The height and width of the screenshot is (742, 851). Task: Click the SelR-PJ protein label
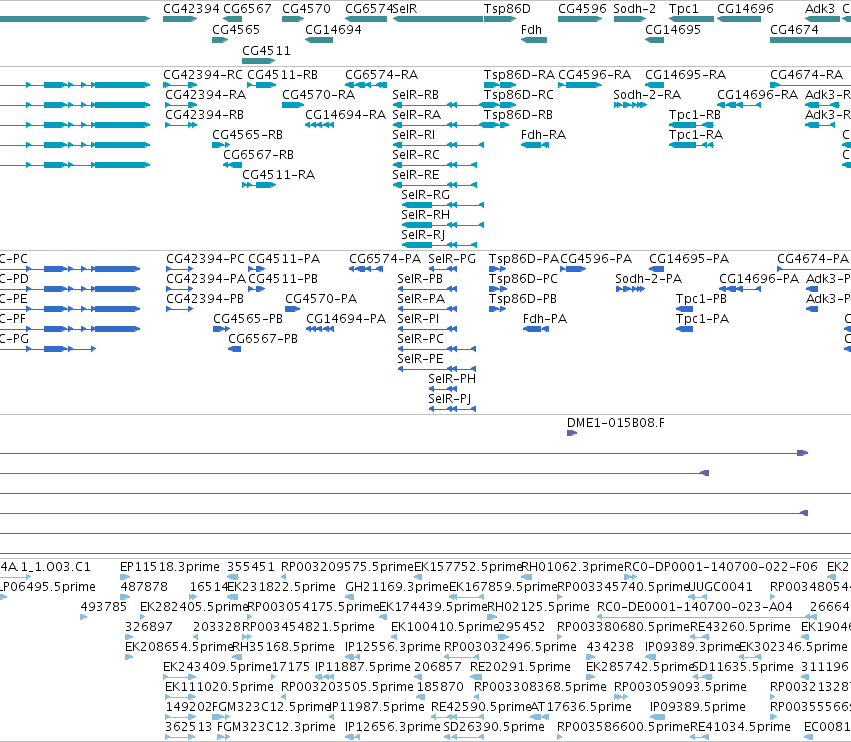pyautogui.click(x=450, y=398)
